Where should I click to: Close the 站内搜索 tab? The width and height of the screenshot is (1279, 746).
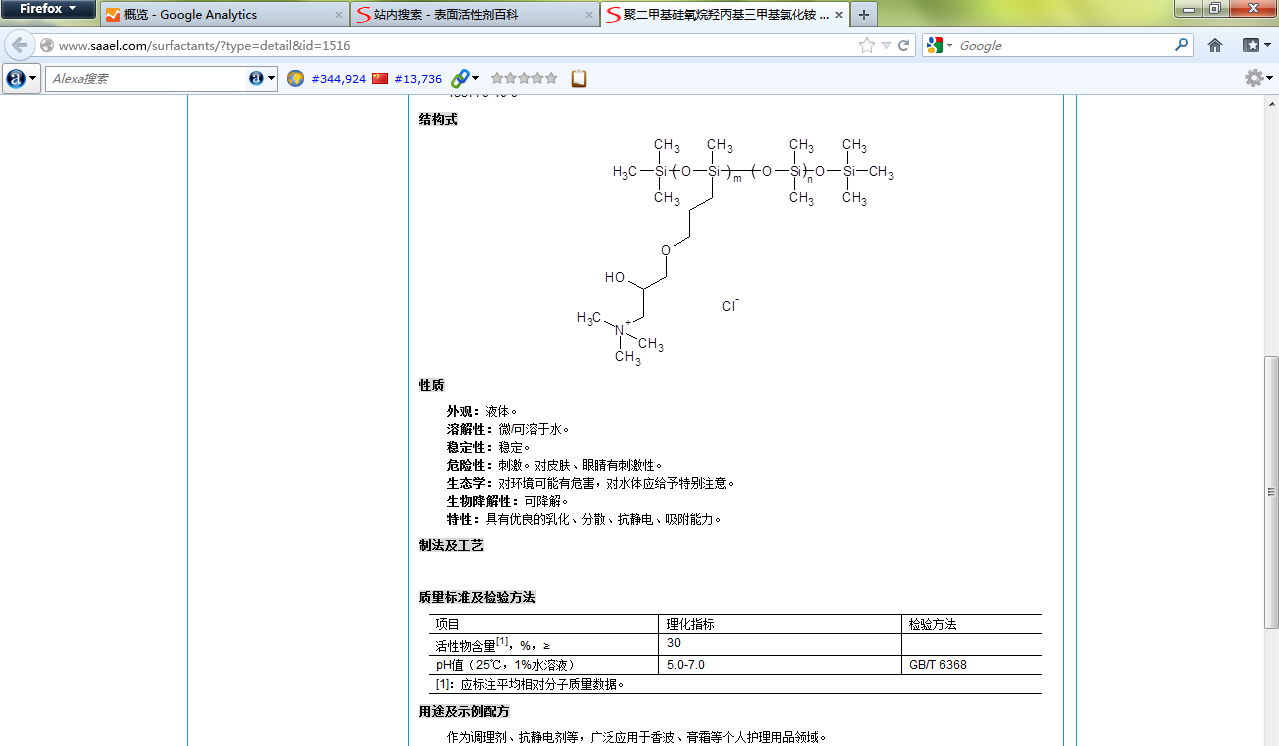587,15
